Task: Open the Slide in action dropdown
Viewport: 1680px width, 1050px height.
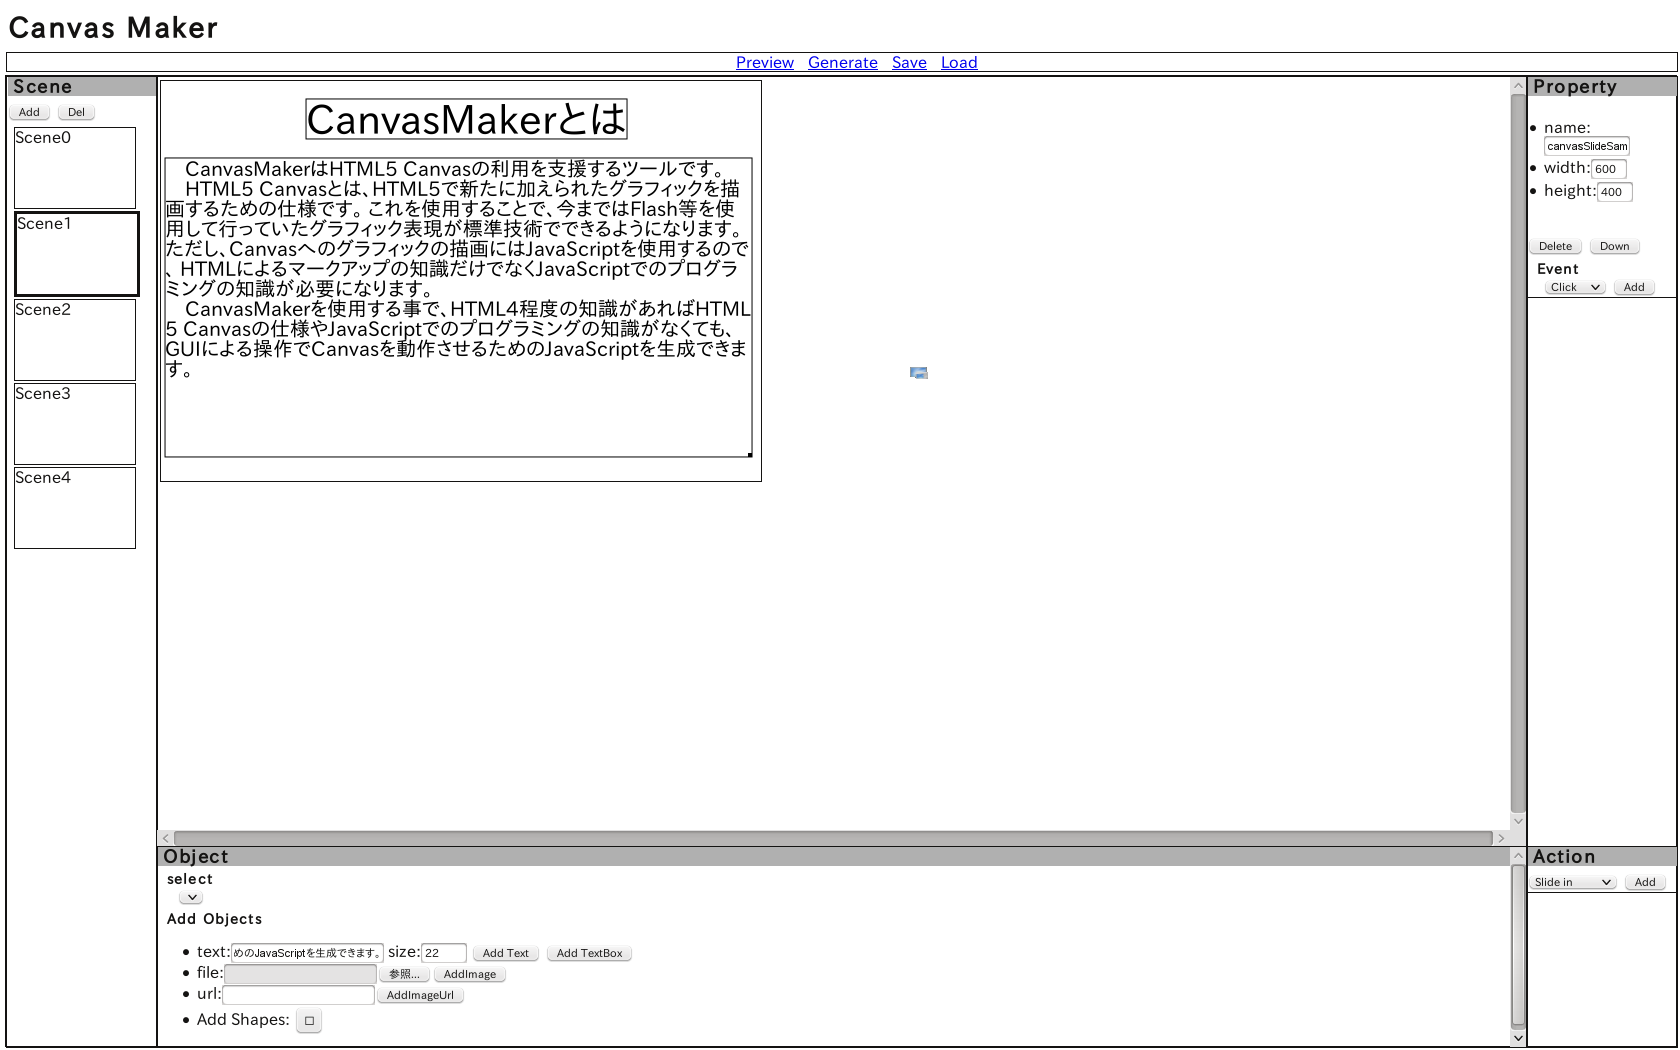Action: 1573,882
